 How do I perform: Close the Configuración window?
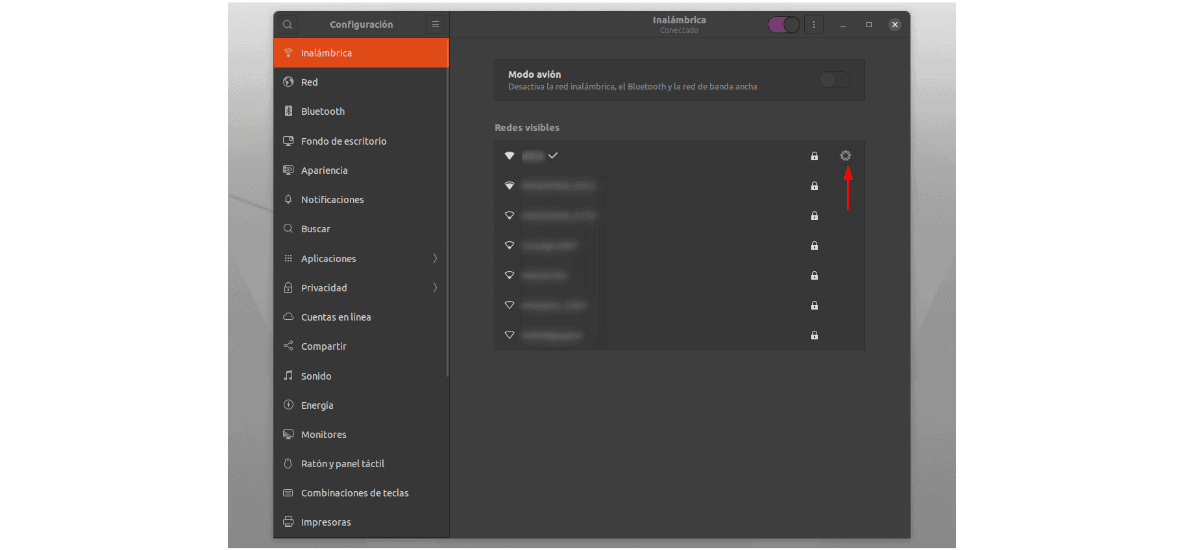coord(894,24)
